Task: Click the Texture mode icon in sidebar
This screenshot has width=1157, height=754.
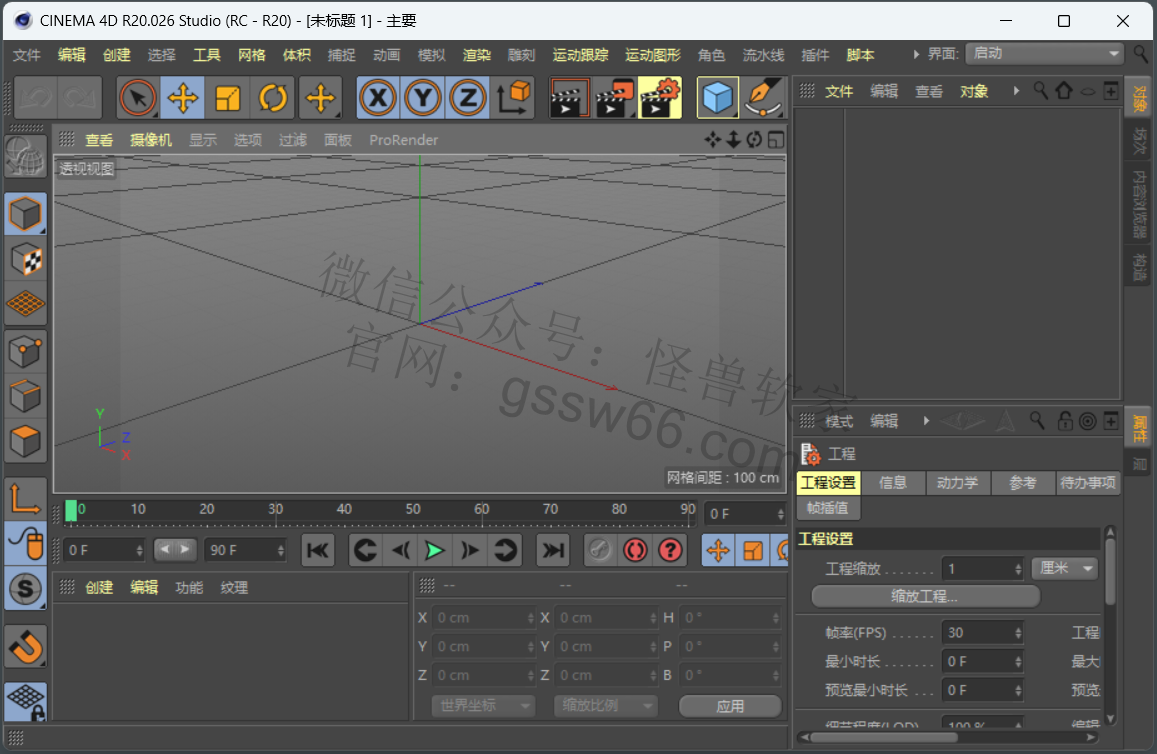Action: [26, 260]
